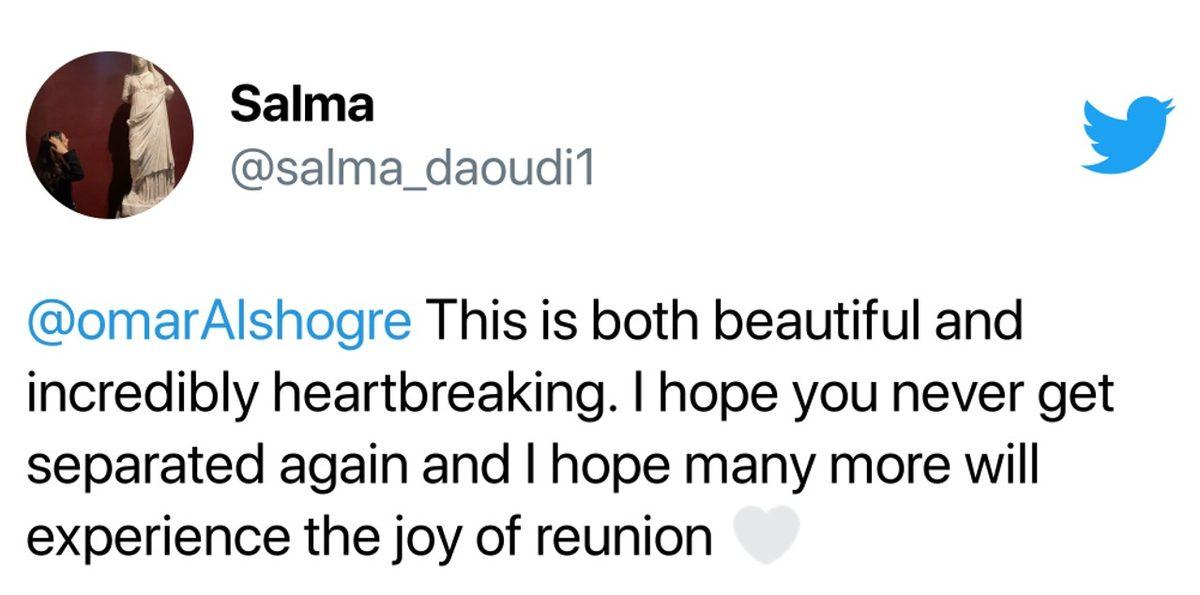Click the word "never" in the tweet
Screen dimensions: 1200x595
(x=938, y=397)
